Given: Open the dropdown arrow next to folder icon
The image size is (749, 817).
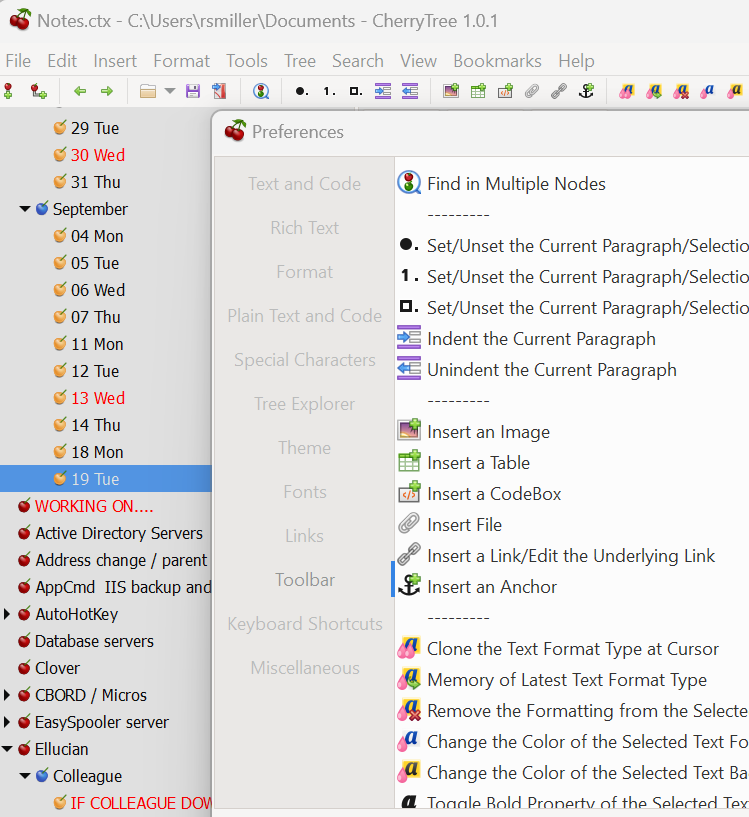Looking at the screenshot, I should click(169, 91).
